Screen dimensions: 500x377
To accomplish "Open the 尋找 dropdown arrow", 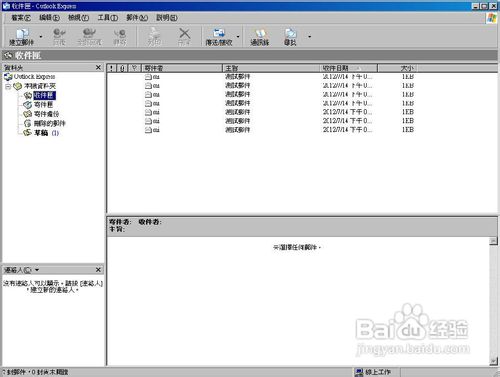I will [309, 36].
